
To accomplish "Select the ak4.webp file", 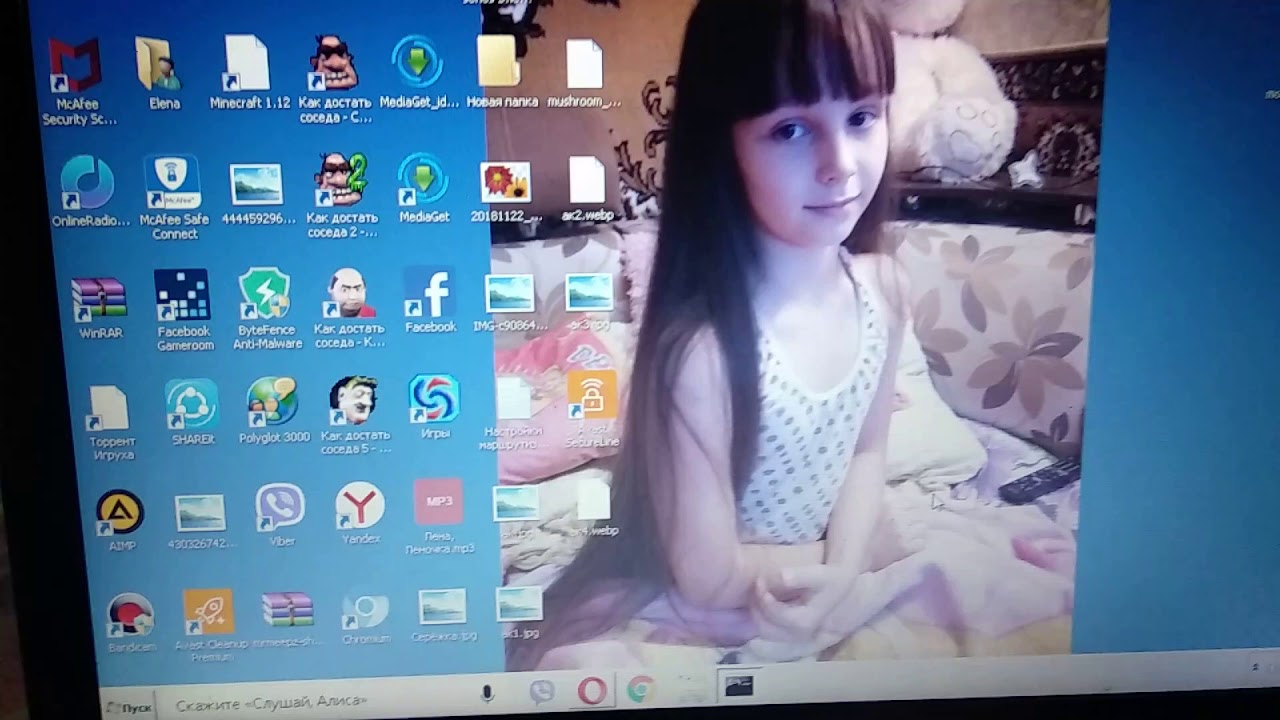I will tap(593, 500).
